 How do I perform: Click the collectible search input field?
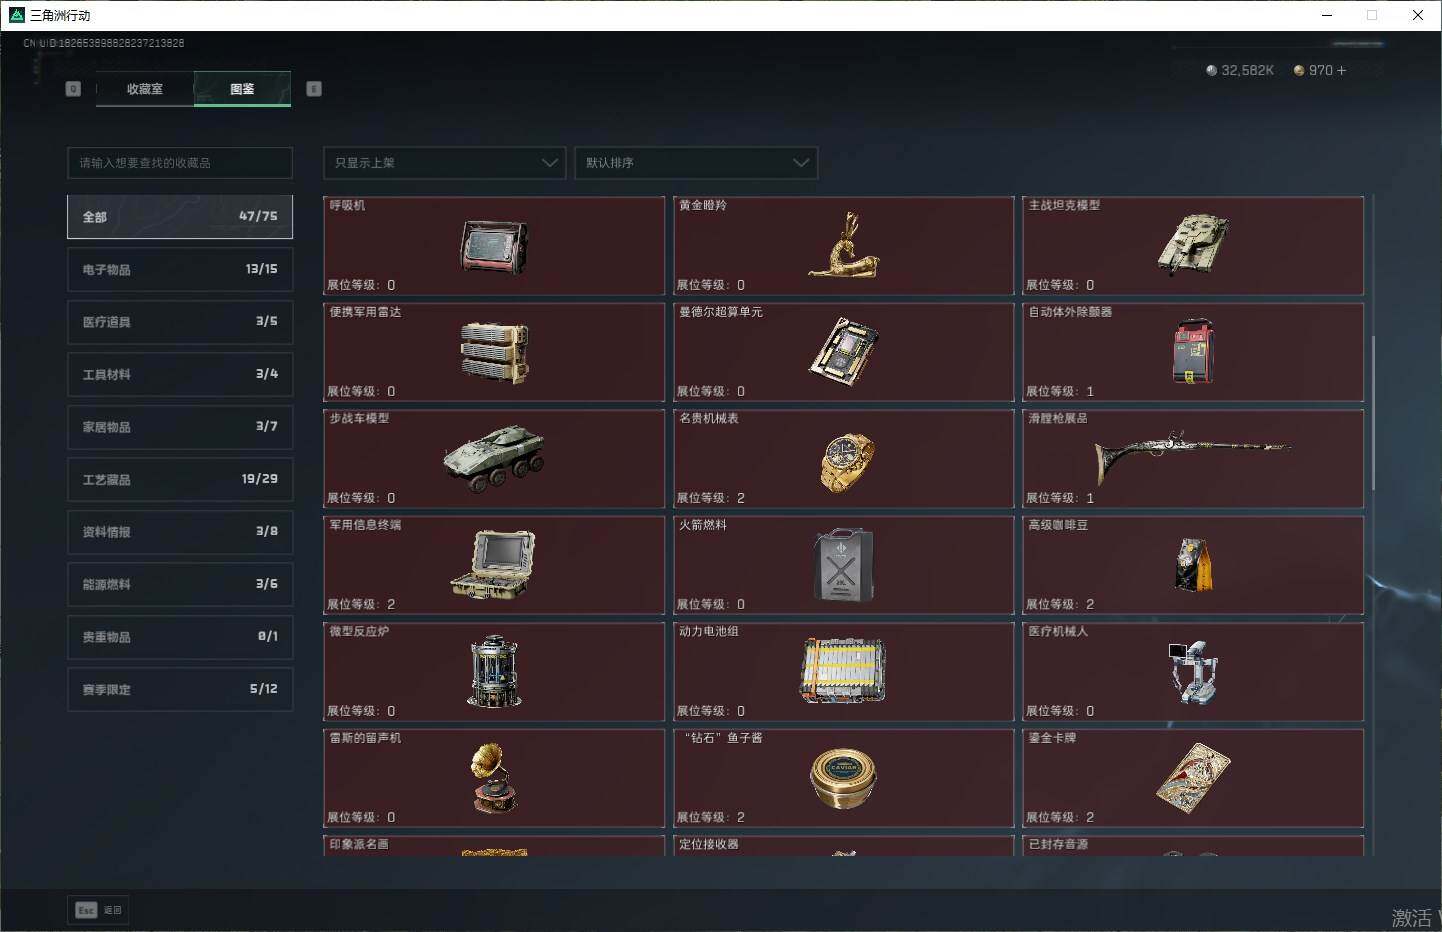coord(180,163)
